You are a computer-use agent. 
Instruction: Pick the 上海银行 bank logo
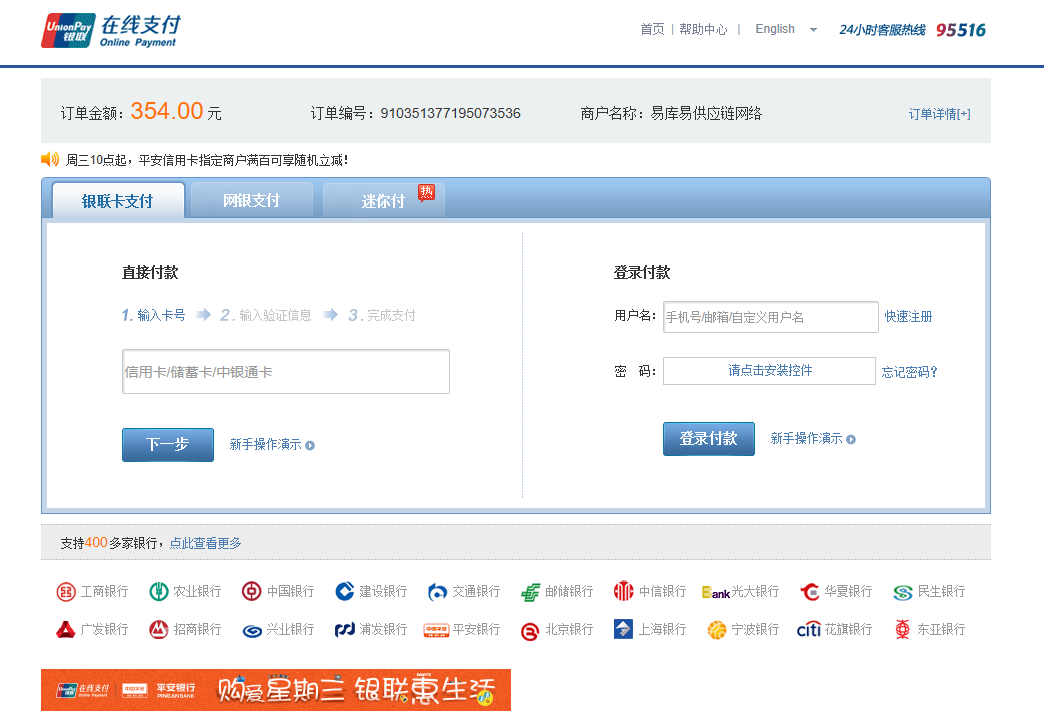[623, 629]
